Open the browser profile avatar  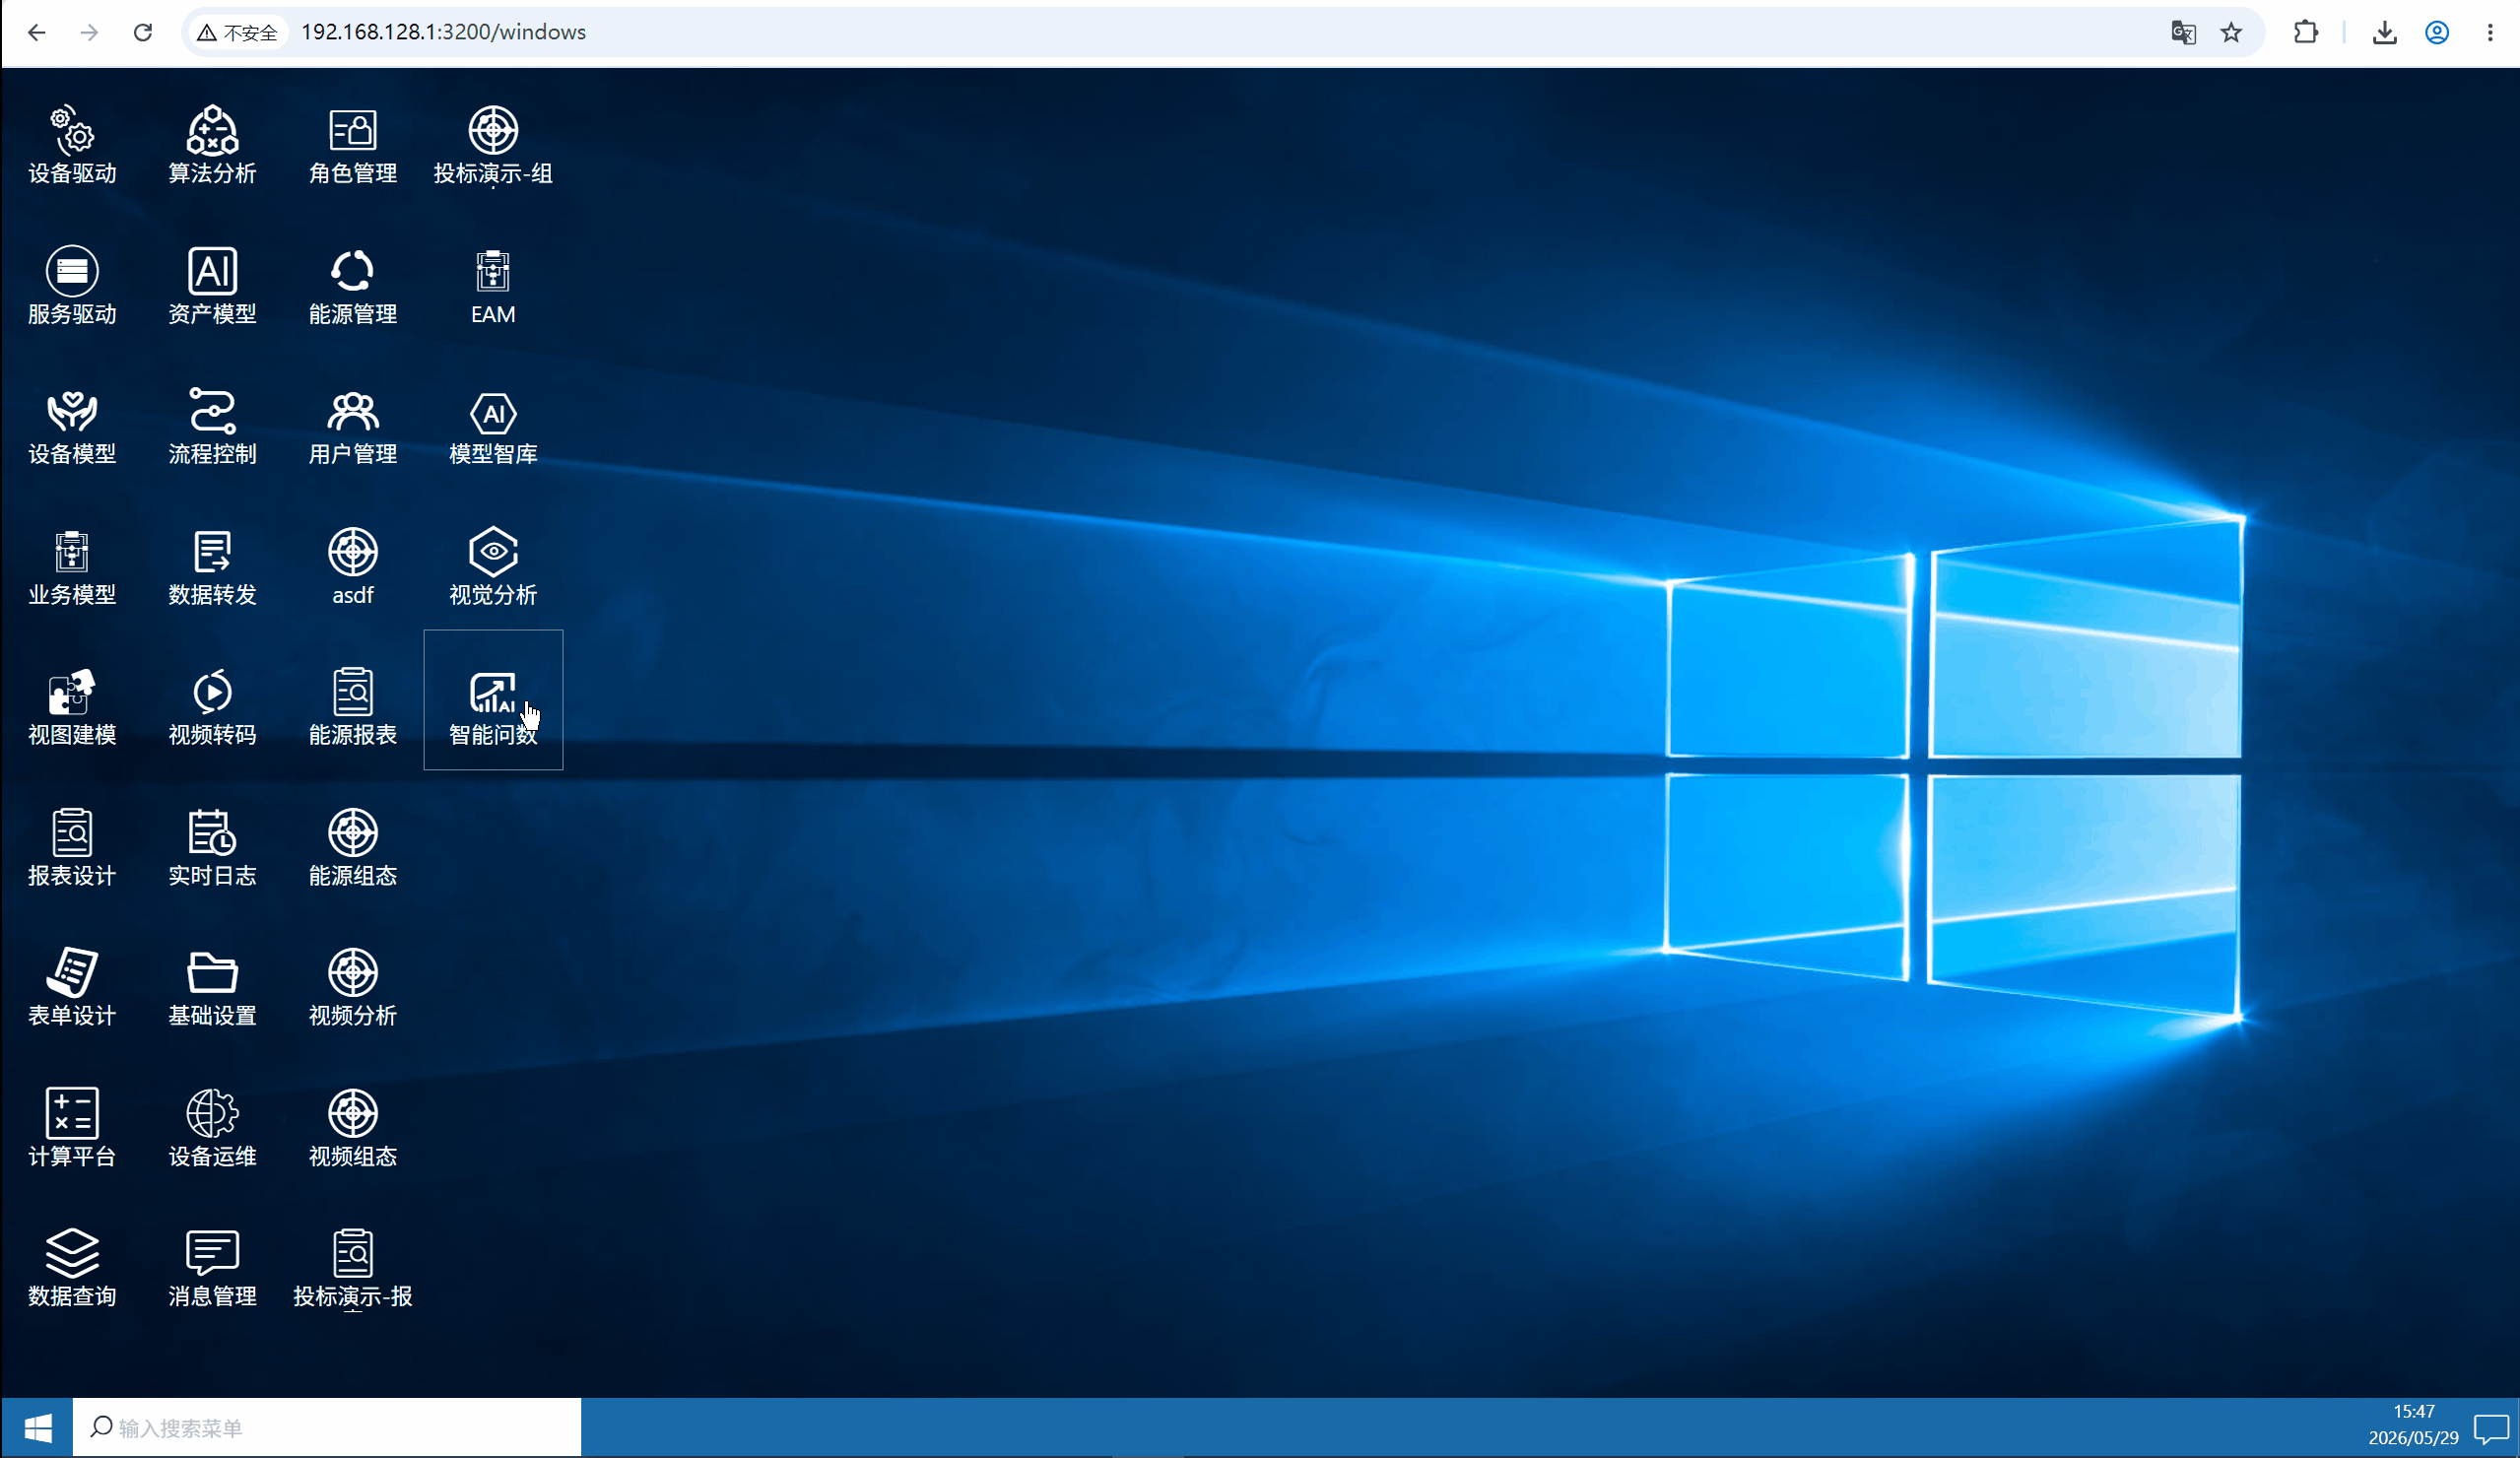coord(2437,33)
